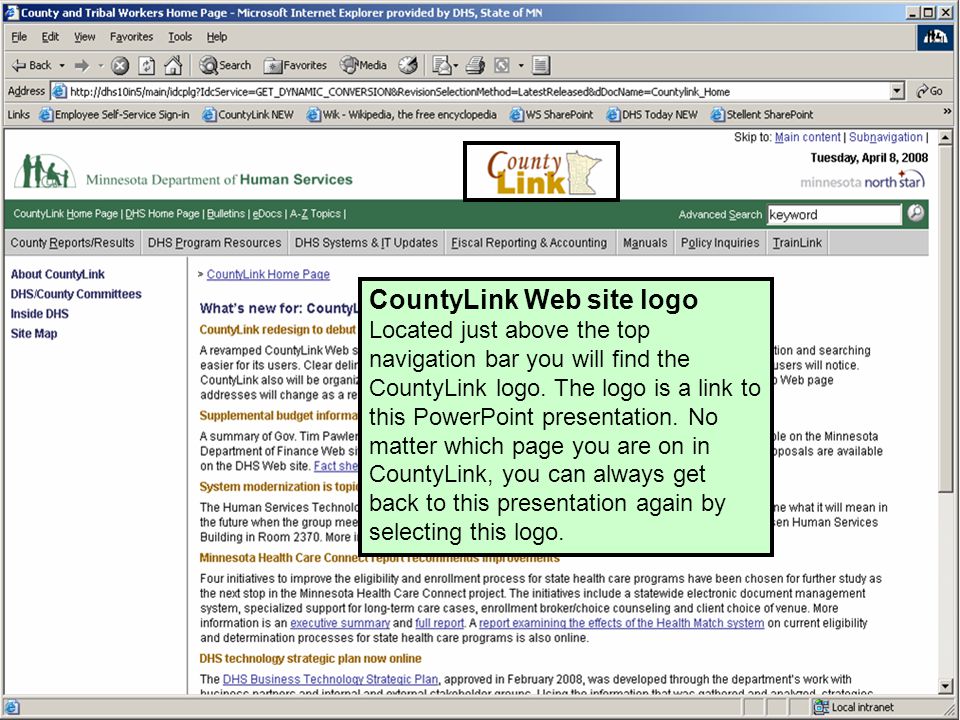Open the WS SharePoint links bar shortcut

552,114
